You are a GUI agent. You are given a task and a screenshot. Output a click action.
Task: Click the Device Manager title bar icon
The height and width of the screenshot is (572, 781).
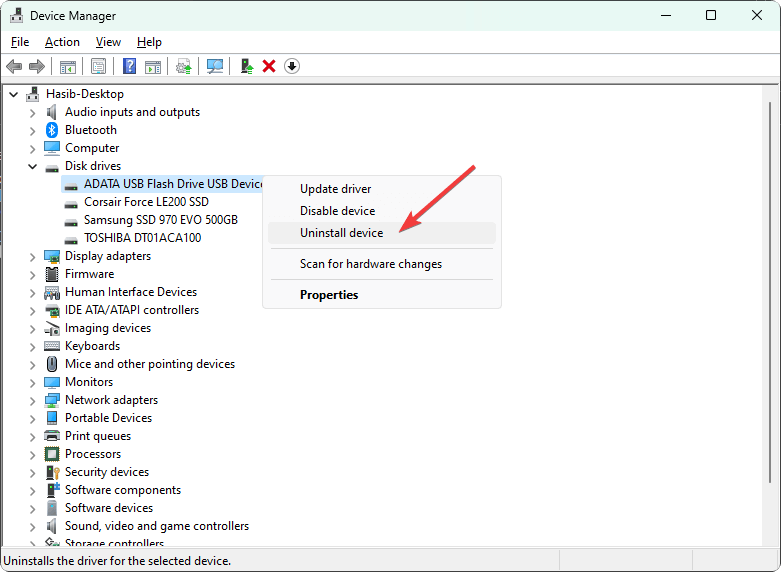16,15
